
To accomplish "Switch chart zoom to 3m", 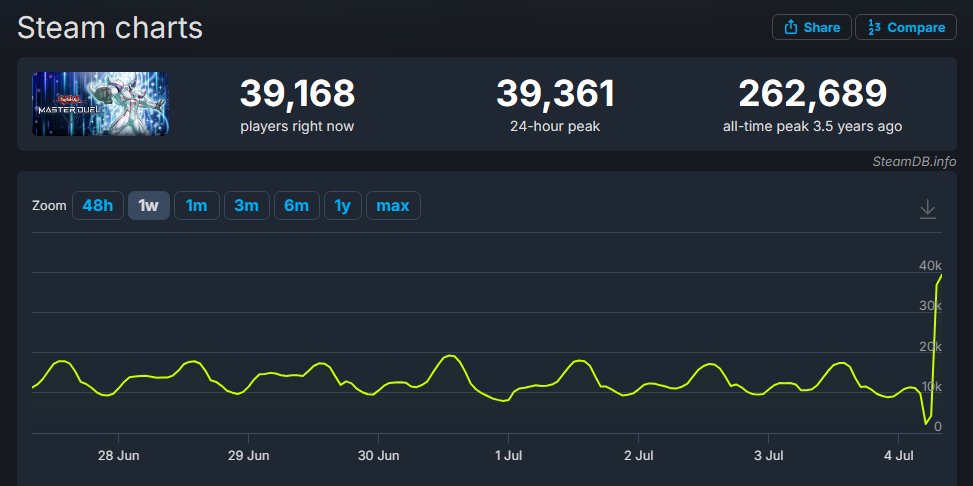I will 246,205.
